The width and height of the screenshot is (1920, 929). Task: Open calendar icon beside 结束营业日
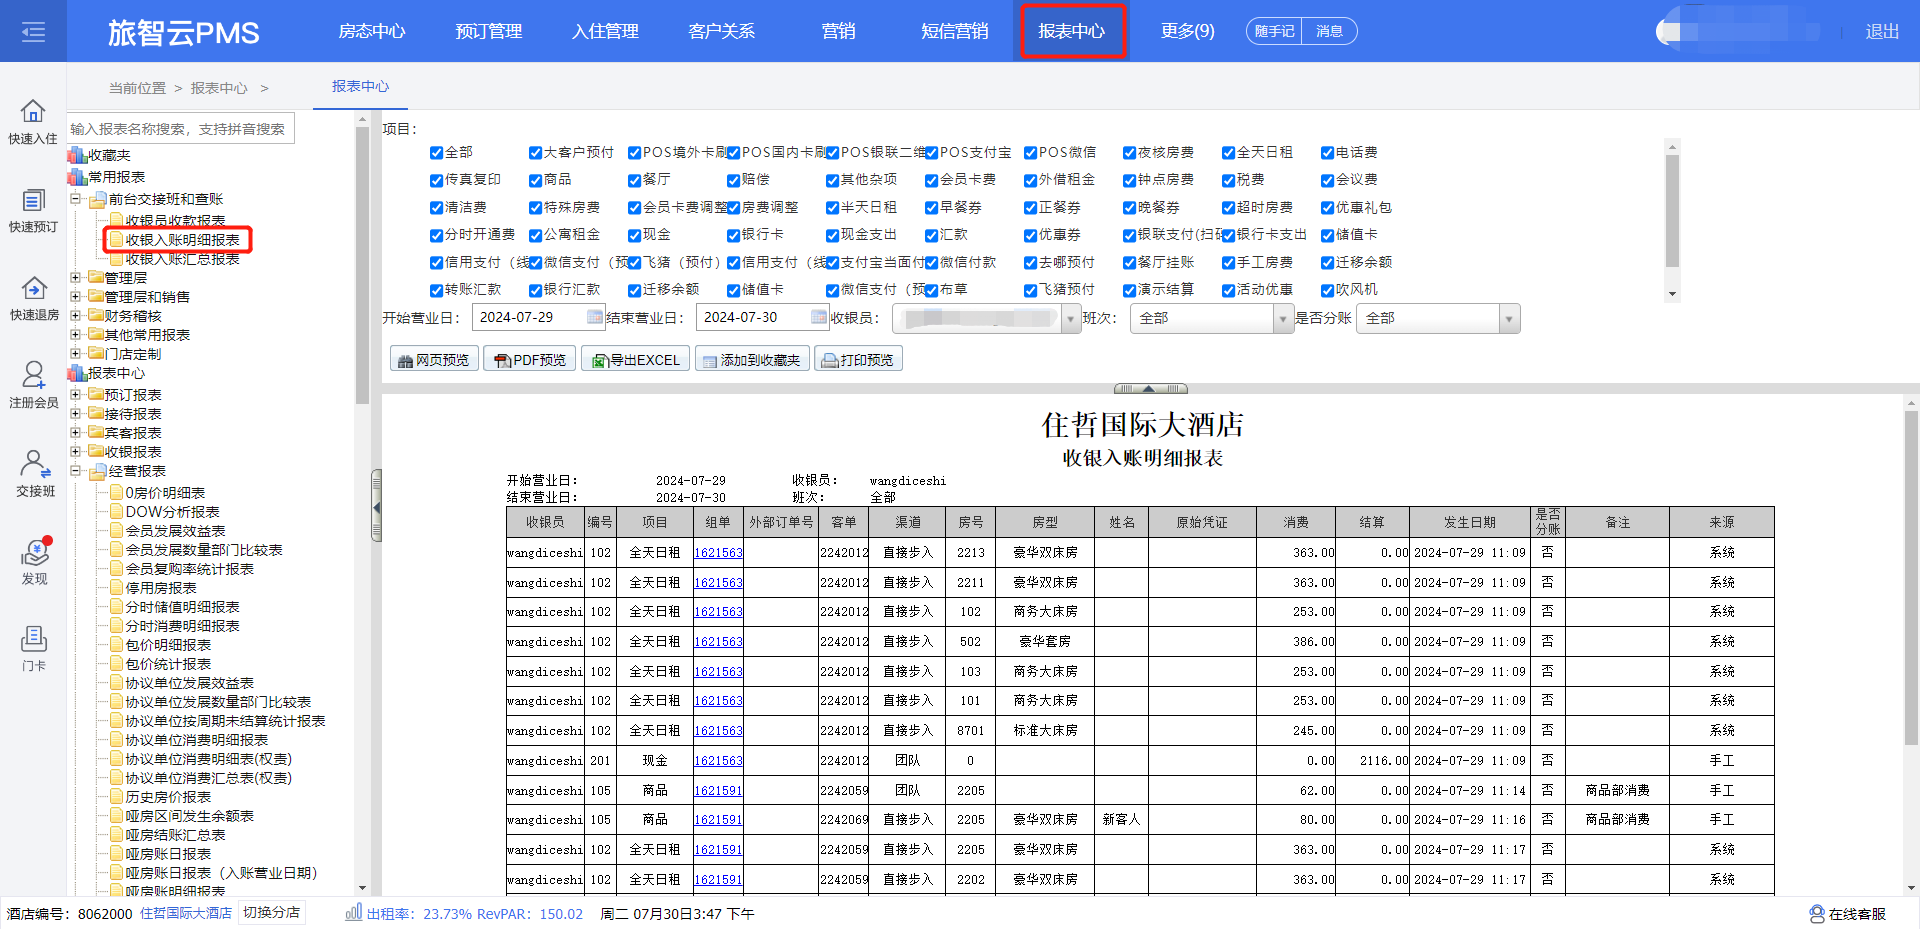(x=819, y=317)
